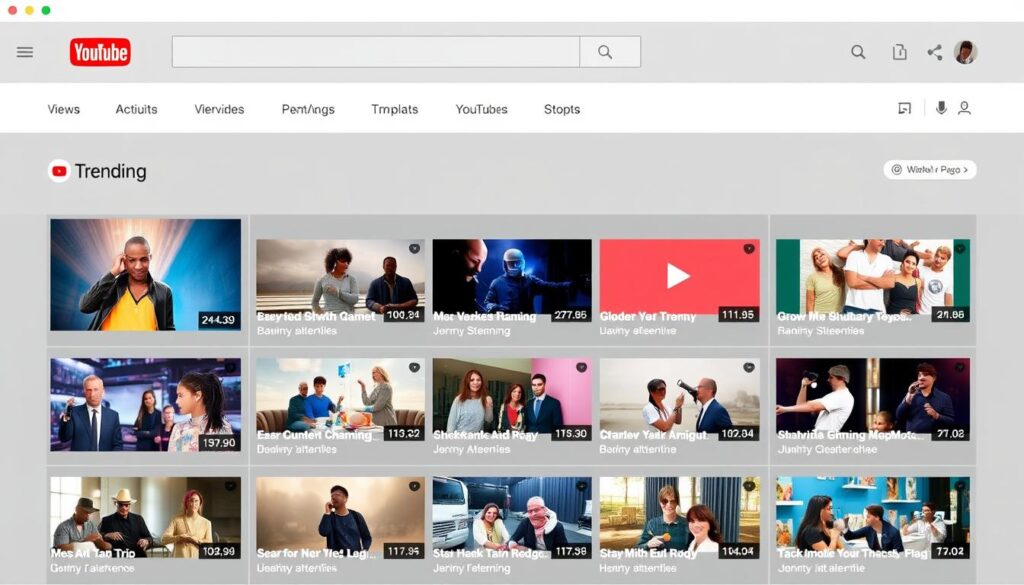The image size is (1024, 585).
Task: Click the Trending section heading text
Action: point(110,171)
